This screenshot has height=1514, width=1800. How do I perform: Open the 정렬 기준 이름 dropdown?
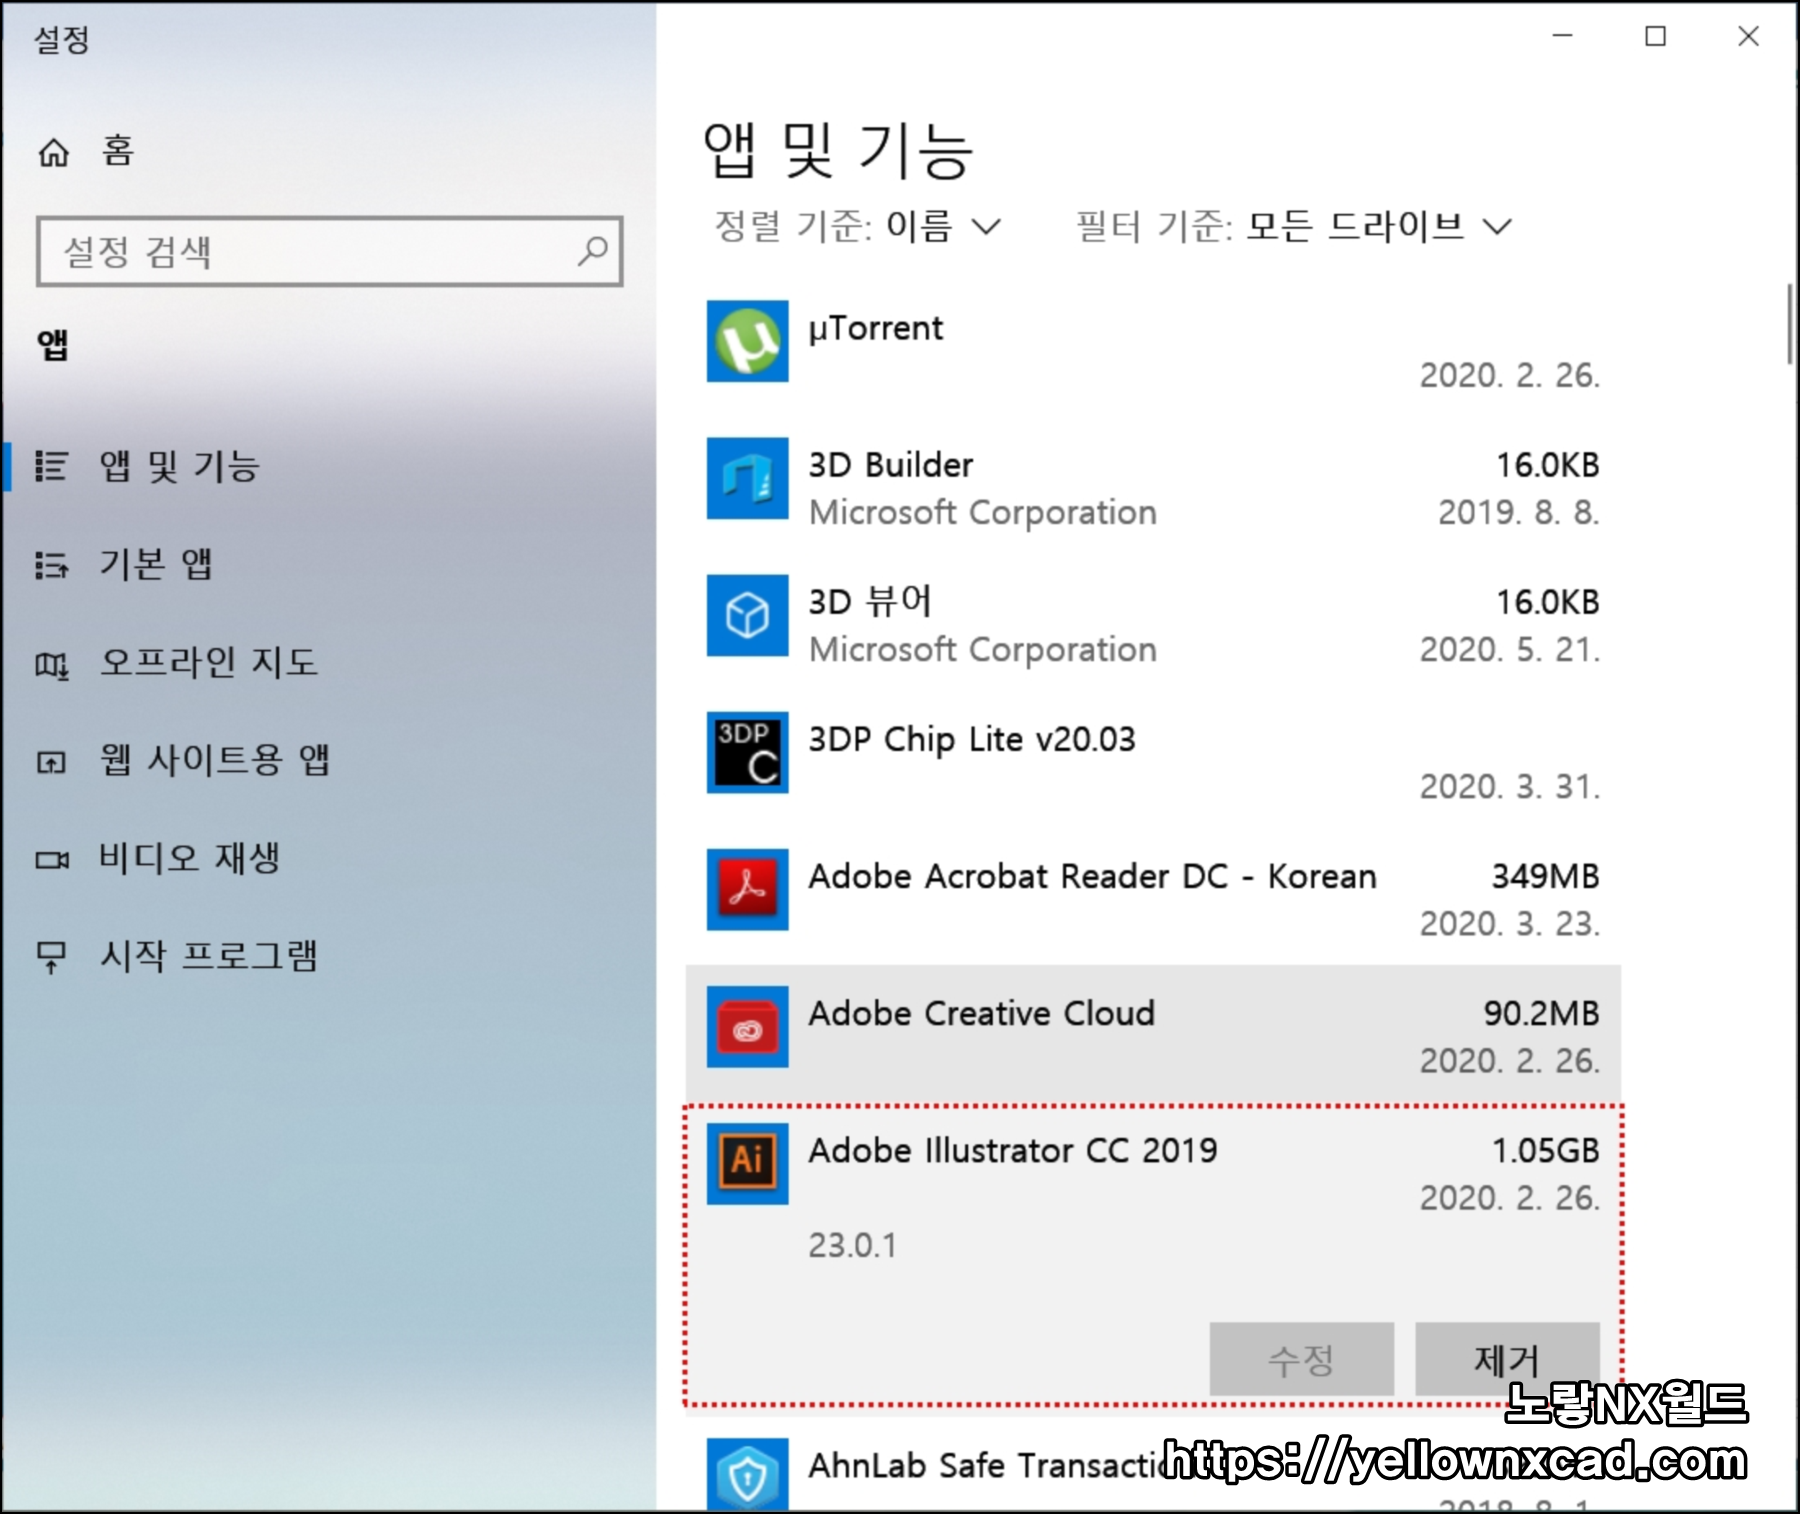click(857, 227)
